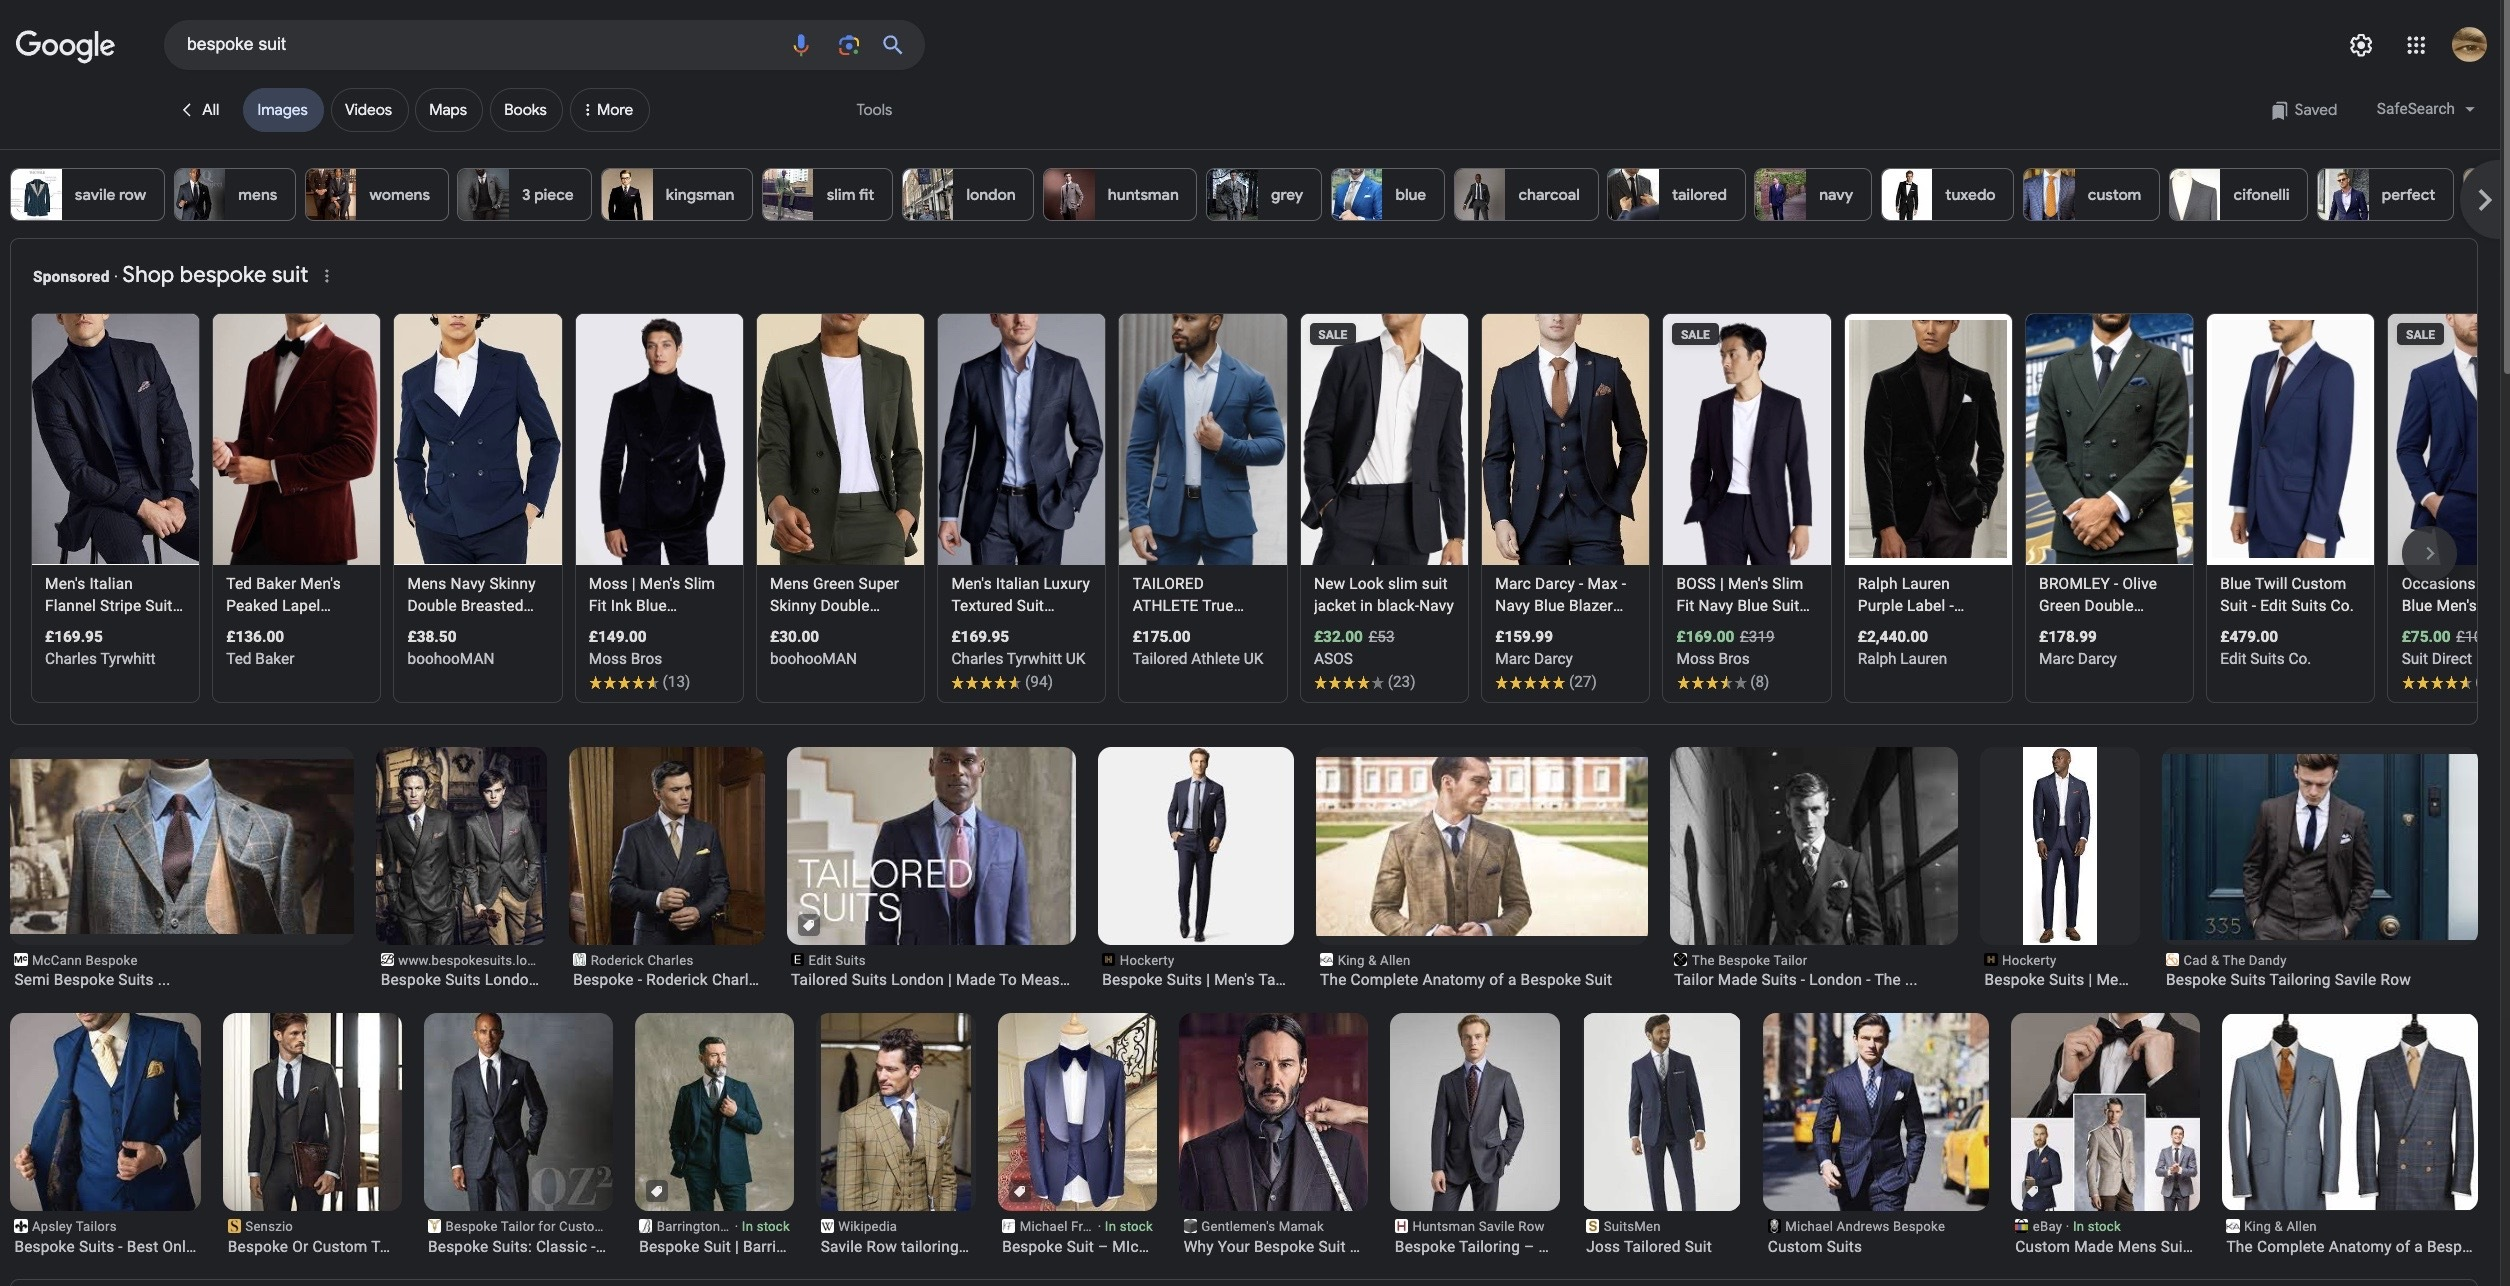The height and width of the screenshot is (1286, 2510).
Task: Open sponsored ads three-dot info menu
Action: 326,276
